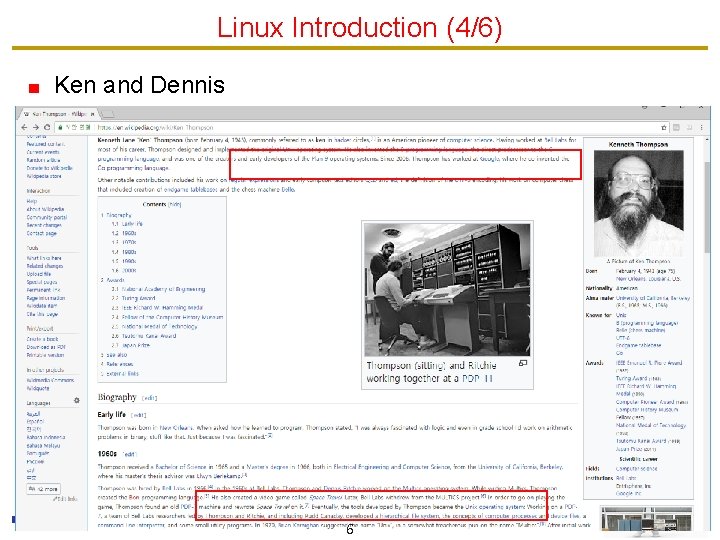Jump to See also in Contents
Image resolution: width=720 pixels, height=540 pixels.
114,355
